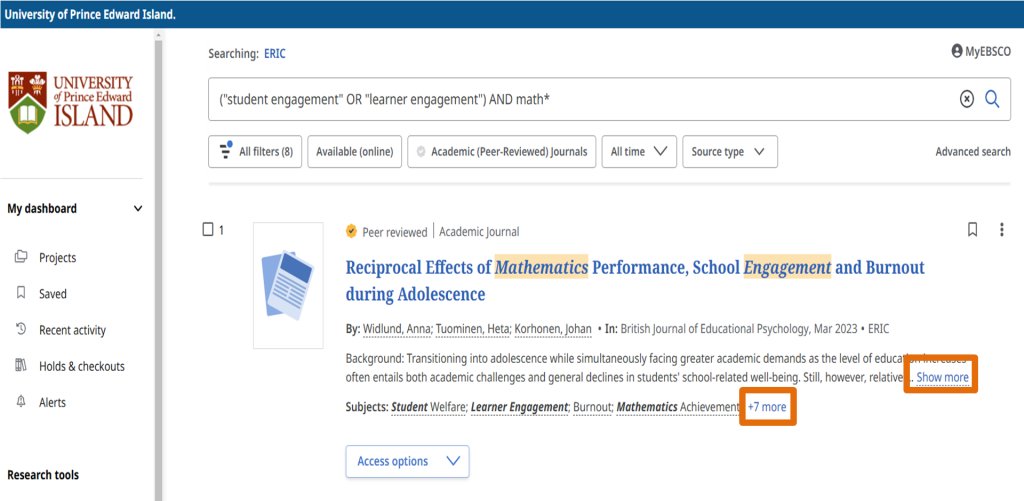
Task: Clear the search query with X icon
Action: 966,98
